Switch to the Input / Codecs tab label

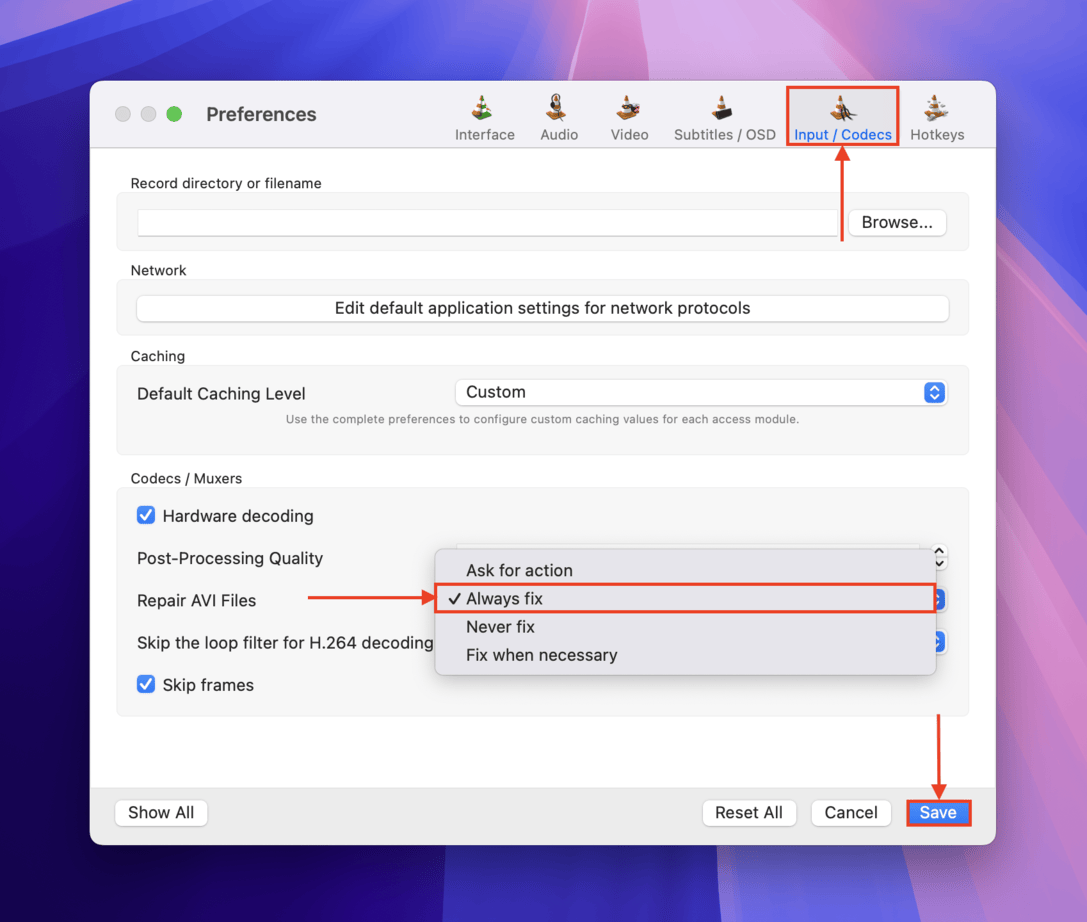tap(843, 134)
